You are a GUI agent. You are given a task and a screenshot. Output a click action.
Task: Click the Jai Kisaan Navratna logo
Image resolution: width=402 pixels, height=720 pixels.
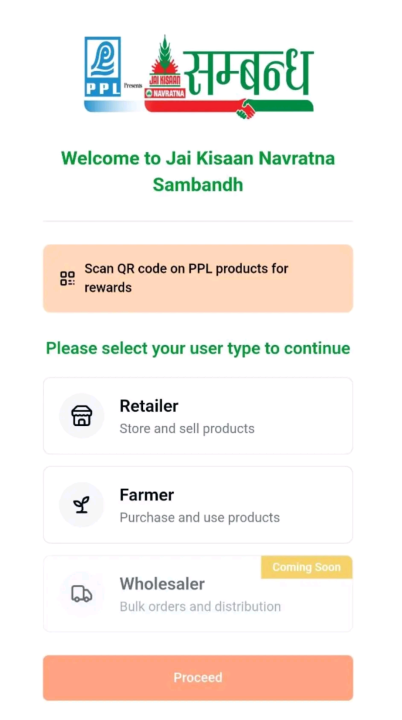point(165,67)
